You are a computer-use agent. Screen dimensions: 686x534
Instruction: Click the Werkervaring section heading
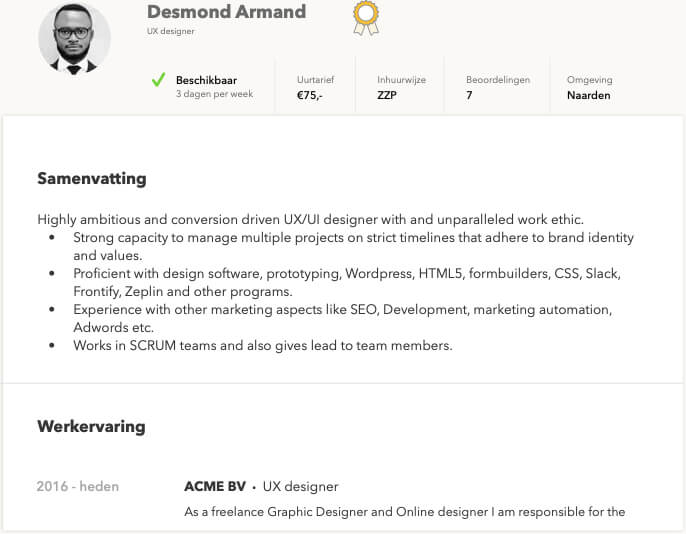point(91,426)
